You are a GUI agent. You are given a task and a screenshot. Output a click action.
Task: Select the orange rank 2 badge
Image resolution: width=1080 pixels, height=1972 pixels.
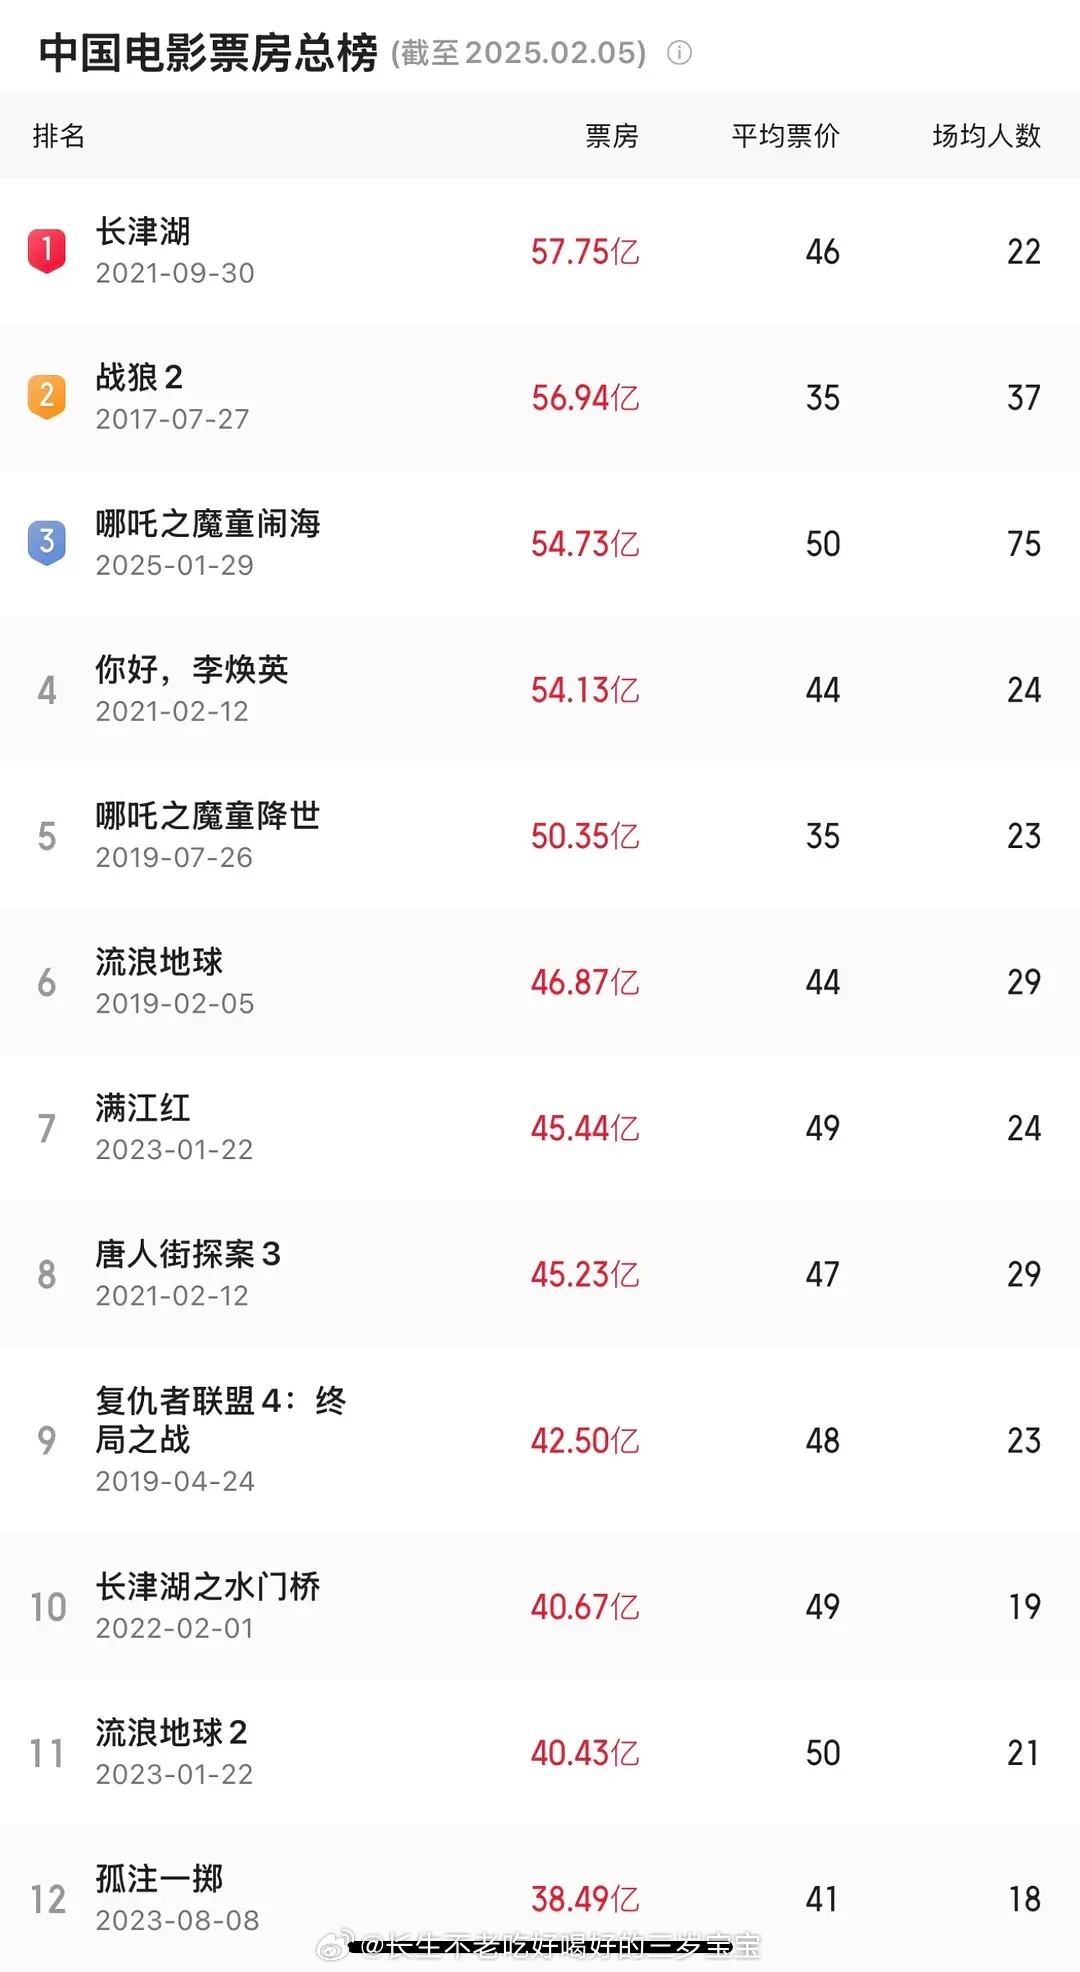46,396
